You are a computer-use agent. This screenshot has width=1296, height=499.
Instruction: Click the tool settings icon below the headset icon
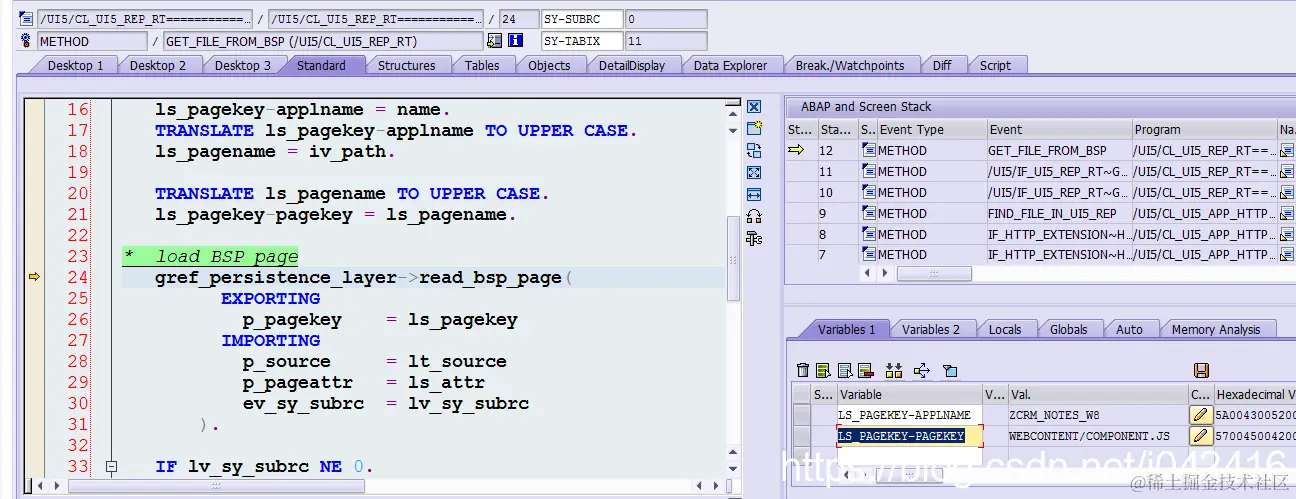pyautogui.click(x=754, y=239)
